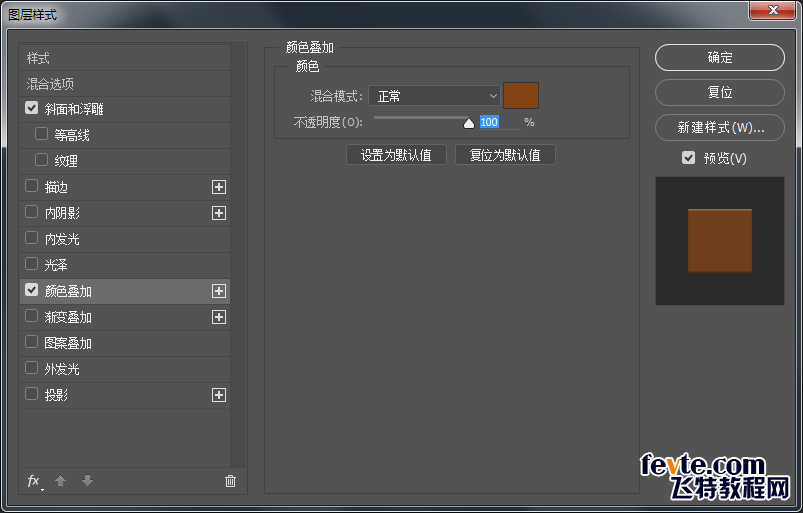Open the fx effects menu icon

pyautogui.click(x=34, y=481)
